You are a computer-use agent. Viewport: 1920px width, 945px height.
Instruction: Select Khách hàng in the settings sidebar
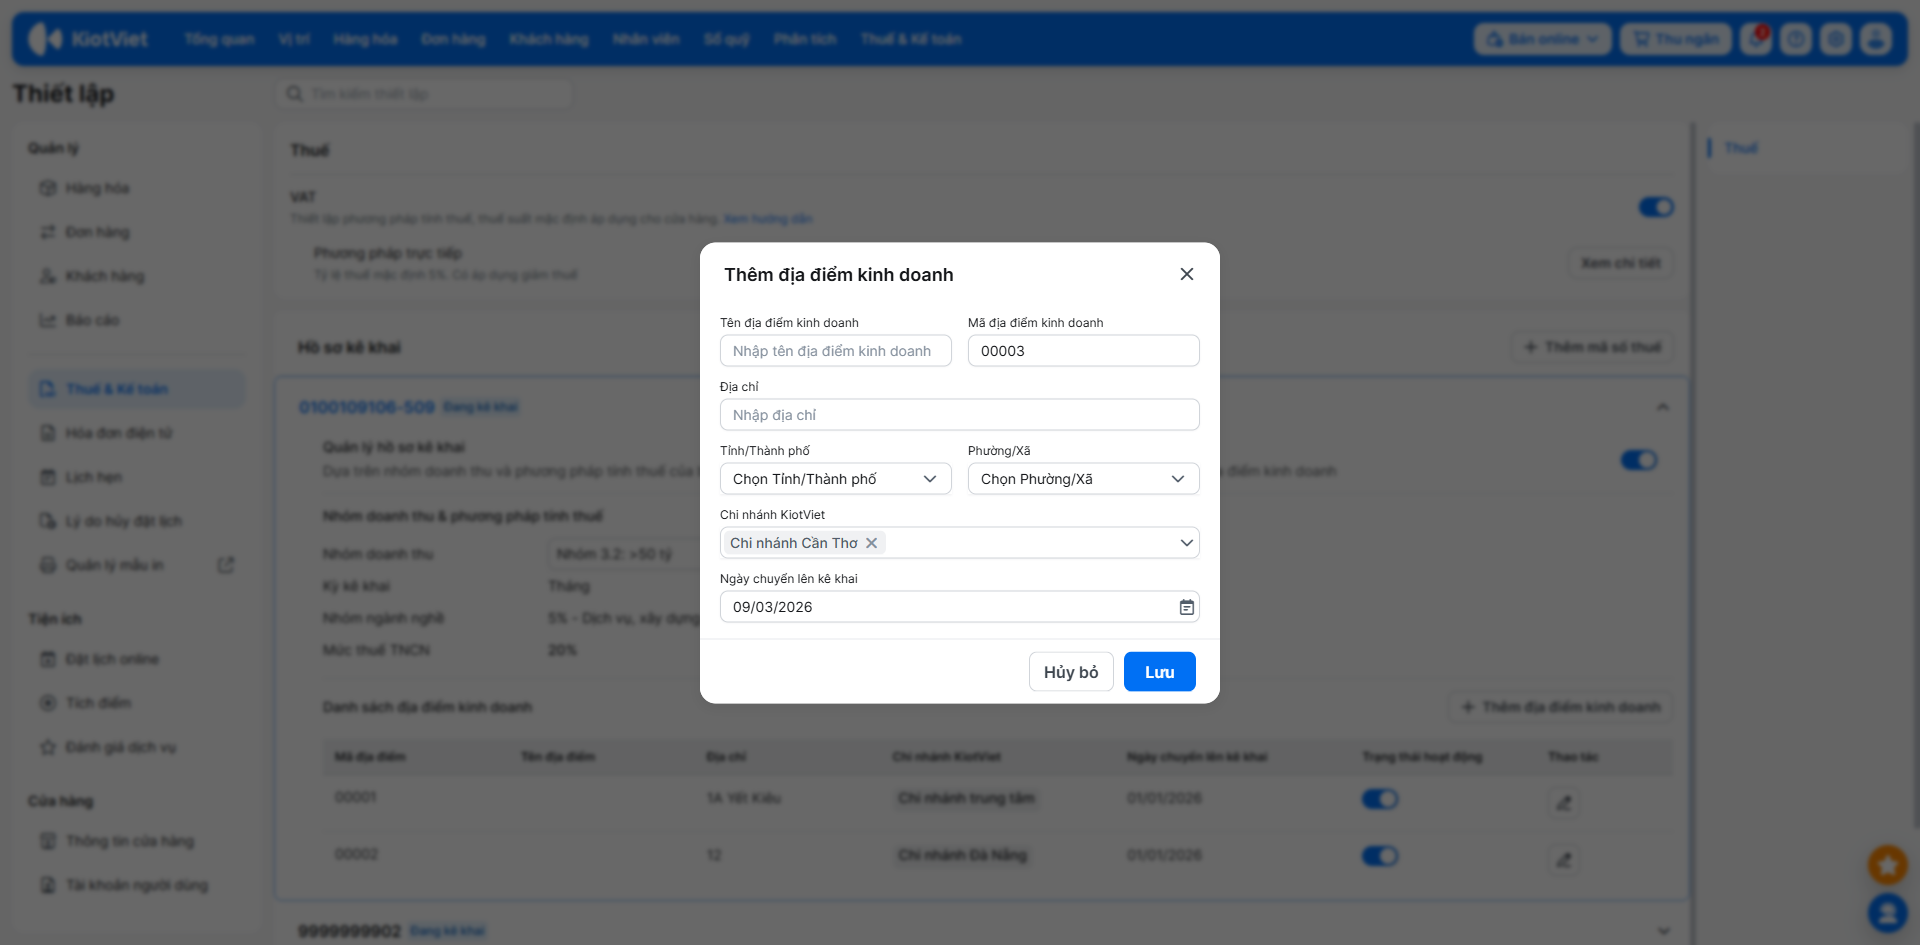[x=137, y=276]
